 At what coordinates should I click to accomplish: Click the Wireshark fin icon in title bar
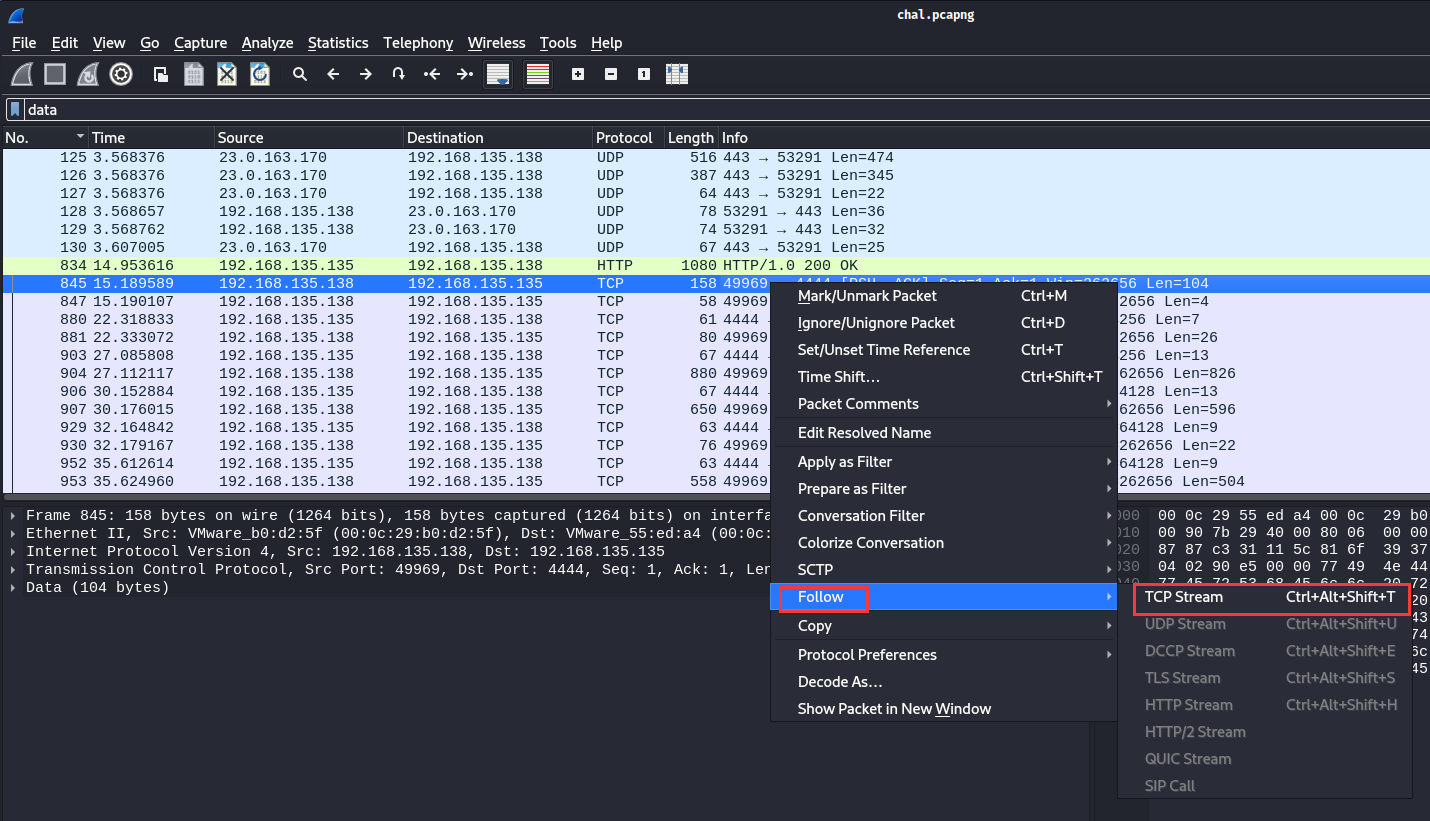point(15,14)
